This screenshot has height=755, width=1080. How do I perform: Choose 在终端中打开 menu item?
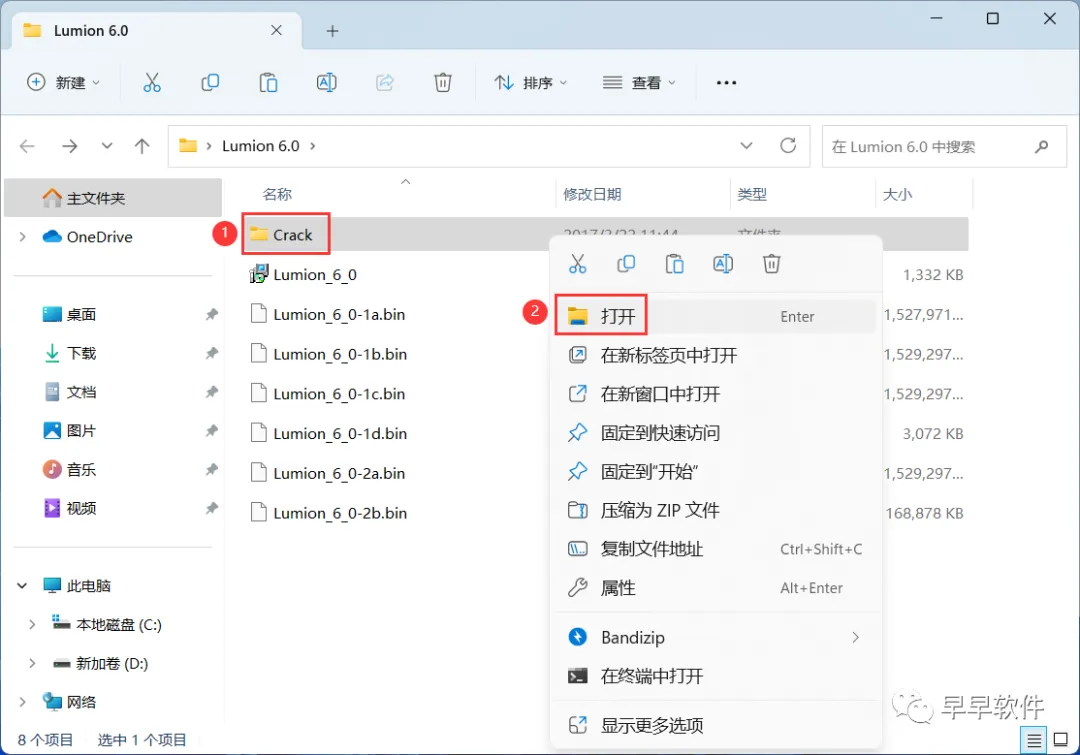[716, 676]
